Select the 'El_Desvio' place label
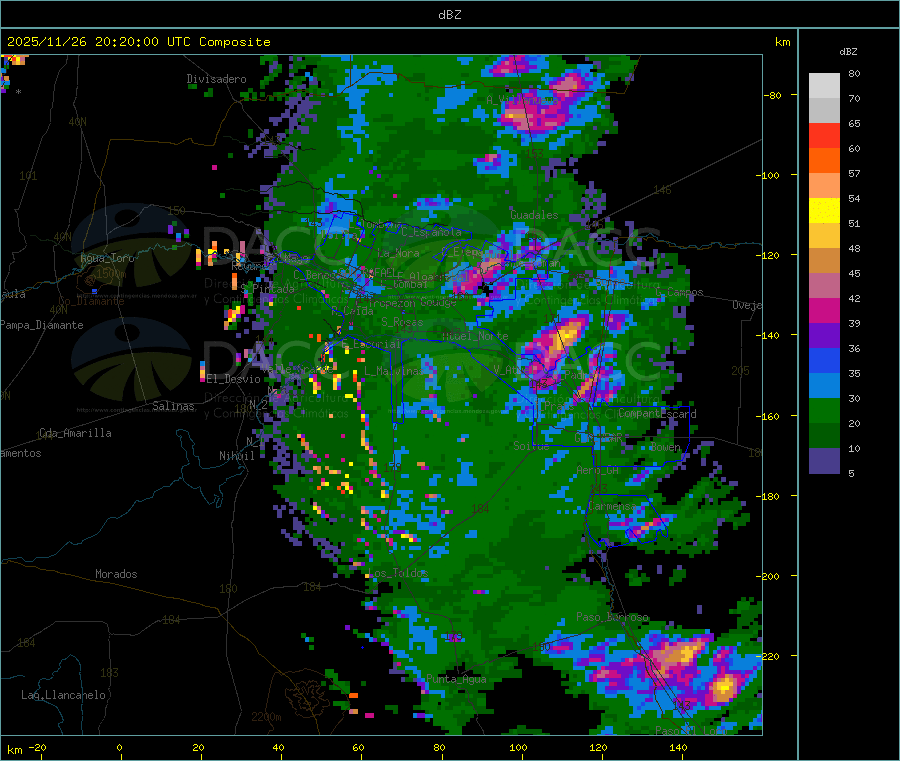The height and width of the screenshot is (761, 900). pyautogui.click(x=233, y=379)
